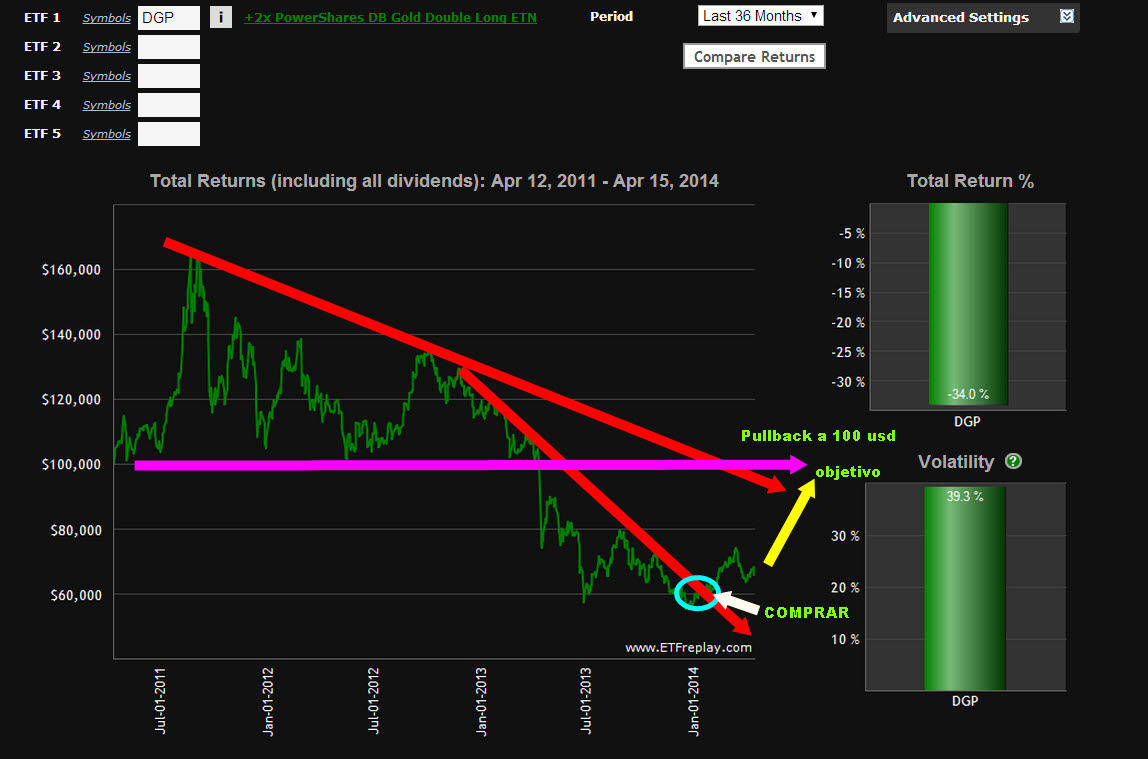
Task: Expand the Advanced Settings panel header
Action: 961,18
